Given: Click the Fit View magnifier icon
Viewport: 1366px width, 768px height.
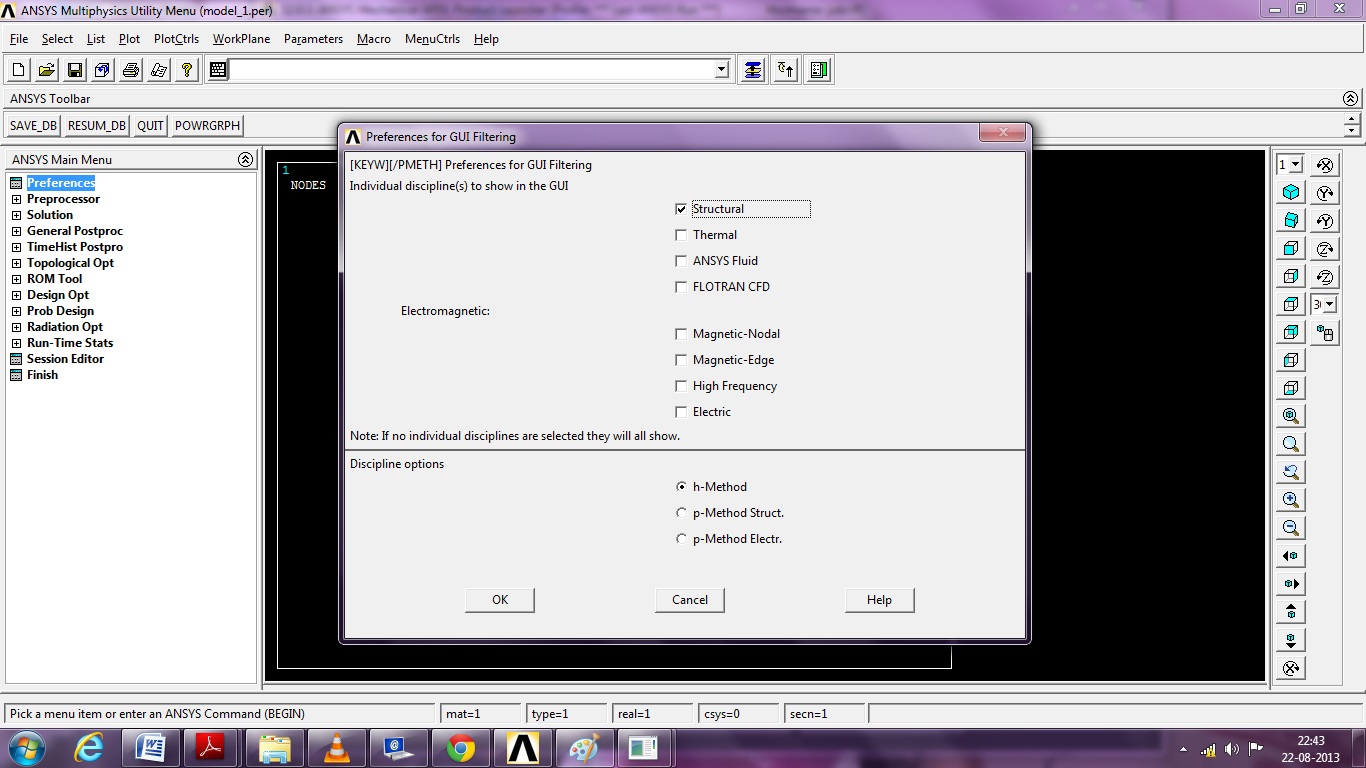Looking at the screenshot, I should pyautogui.click(x=1291, y=416).
